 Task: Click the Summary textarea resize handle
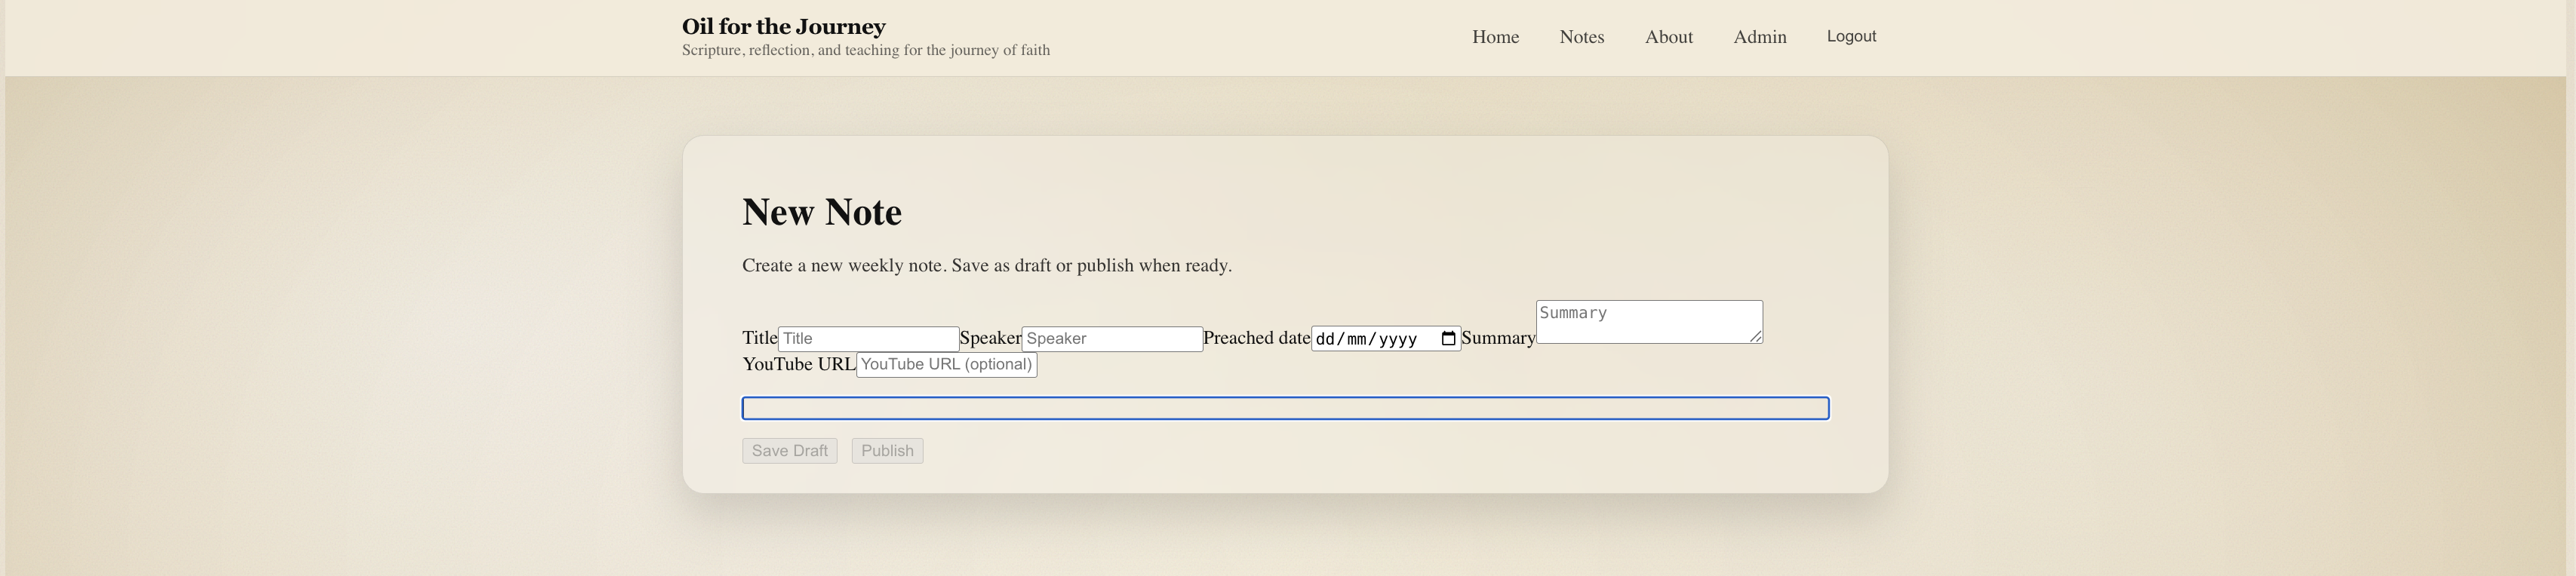pyautogui.click(x=1755, y=337)
